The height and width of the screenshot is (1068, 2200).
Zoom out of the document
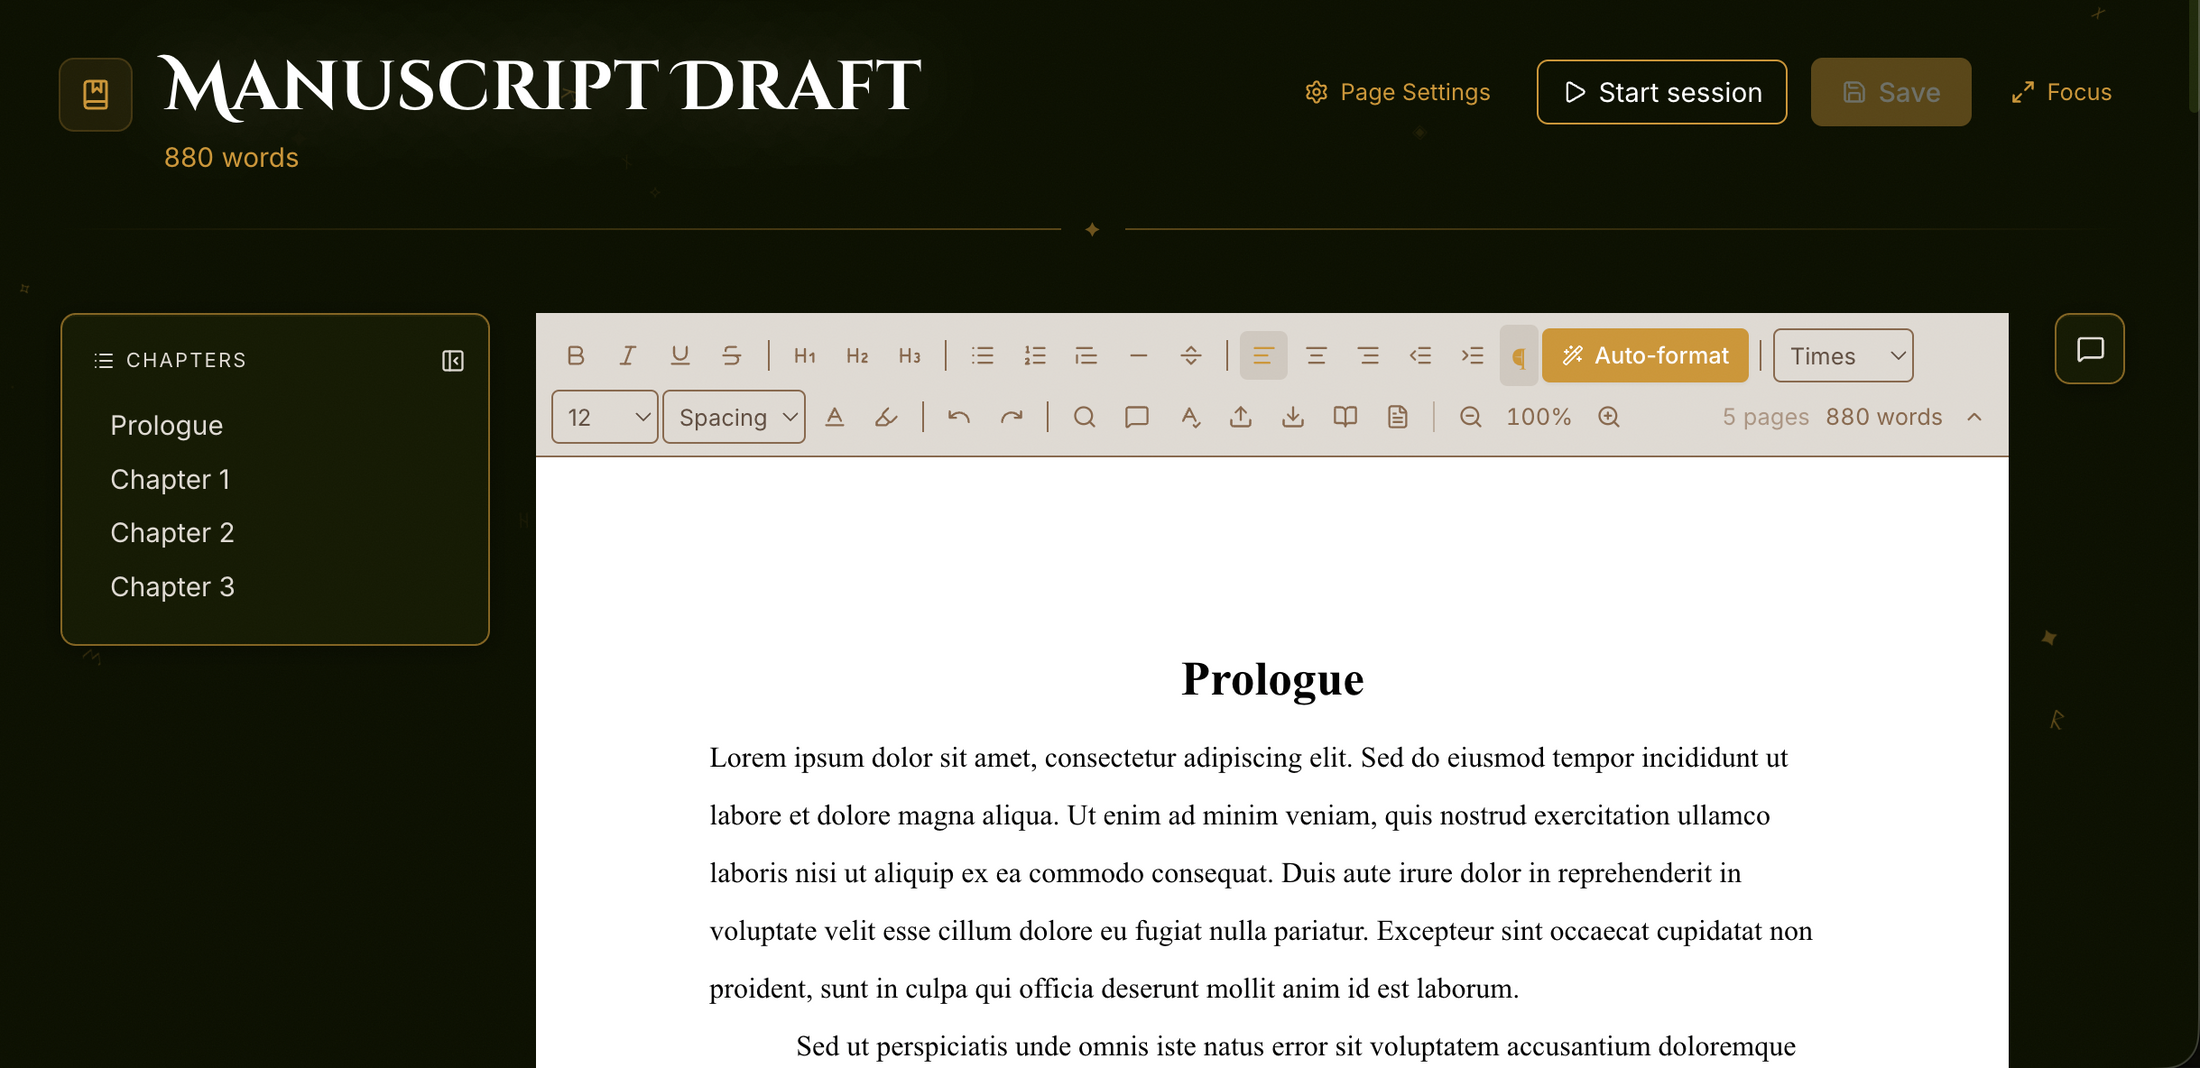(1470, 417)
